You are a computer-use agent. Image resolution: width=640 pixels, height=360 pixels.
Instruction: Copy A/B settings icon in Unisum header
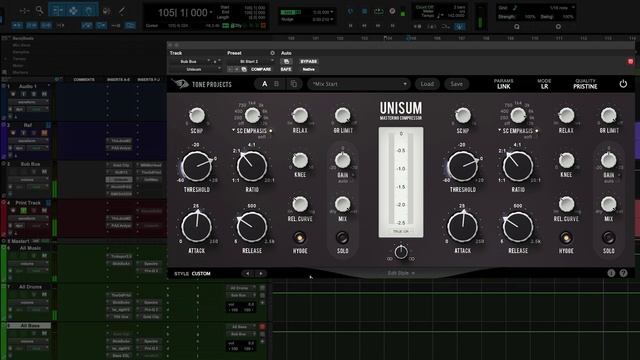click(293, 84)
